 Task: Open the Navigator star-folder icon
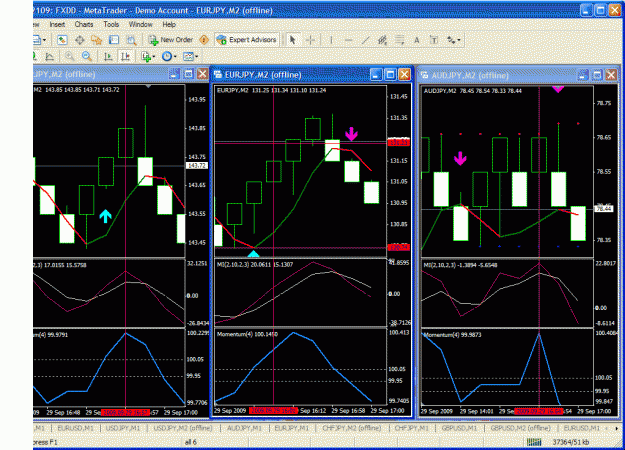(x=96, y=40)
